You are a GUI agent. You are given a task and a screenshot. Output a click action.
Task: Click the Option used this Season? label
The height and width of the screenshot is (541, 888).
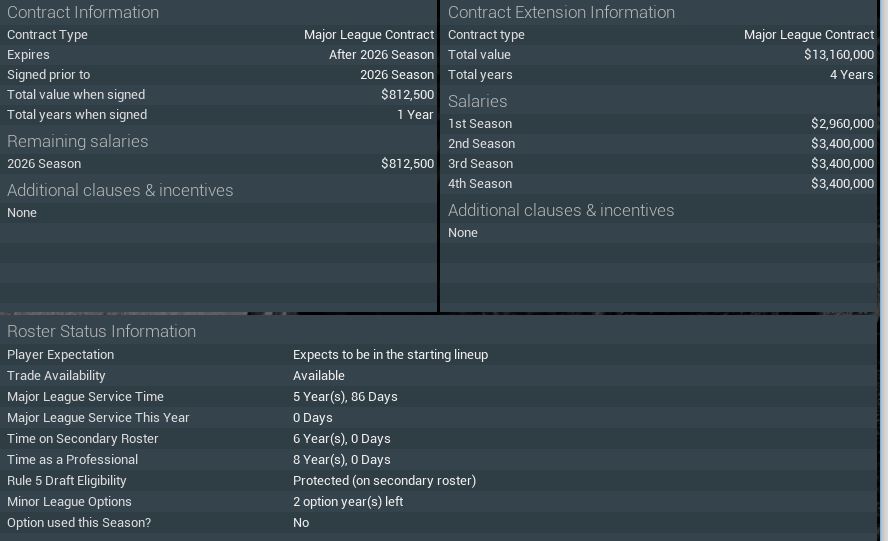(79, 522)
